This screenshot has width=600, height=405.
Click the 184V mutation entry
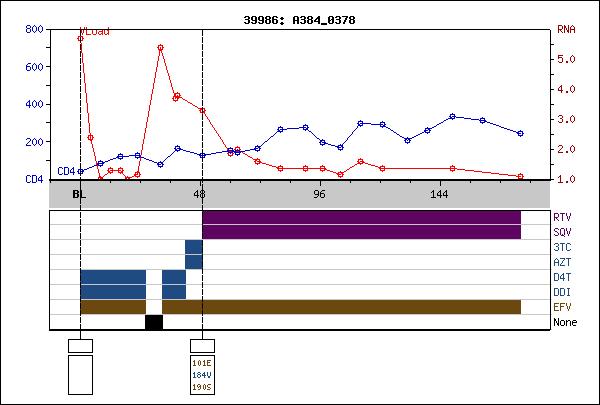201,375
